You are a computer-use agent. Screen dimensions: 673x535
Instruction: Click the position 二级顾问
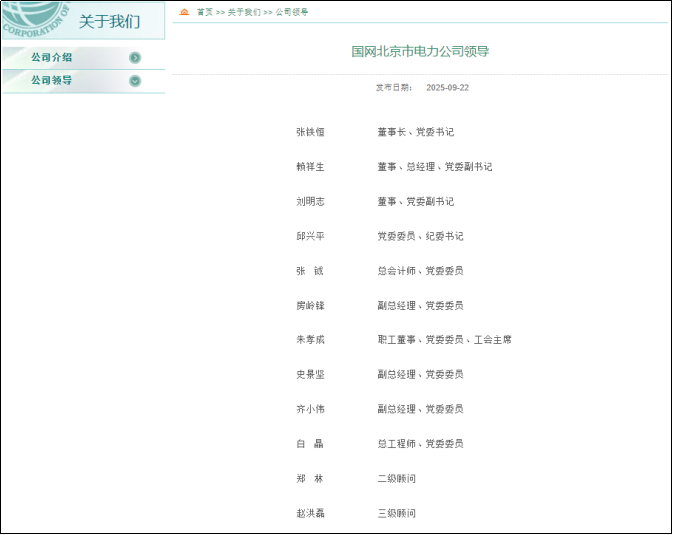[x=397, y=479]
